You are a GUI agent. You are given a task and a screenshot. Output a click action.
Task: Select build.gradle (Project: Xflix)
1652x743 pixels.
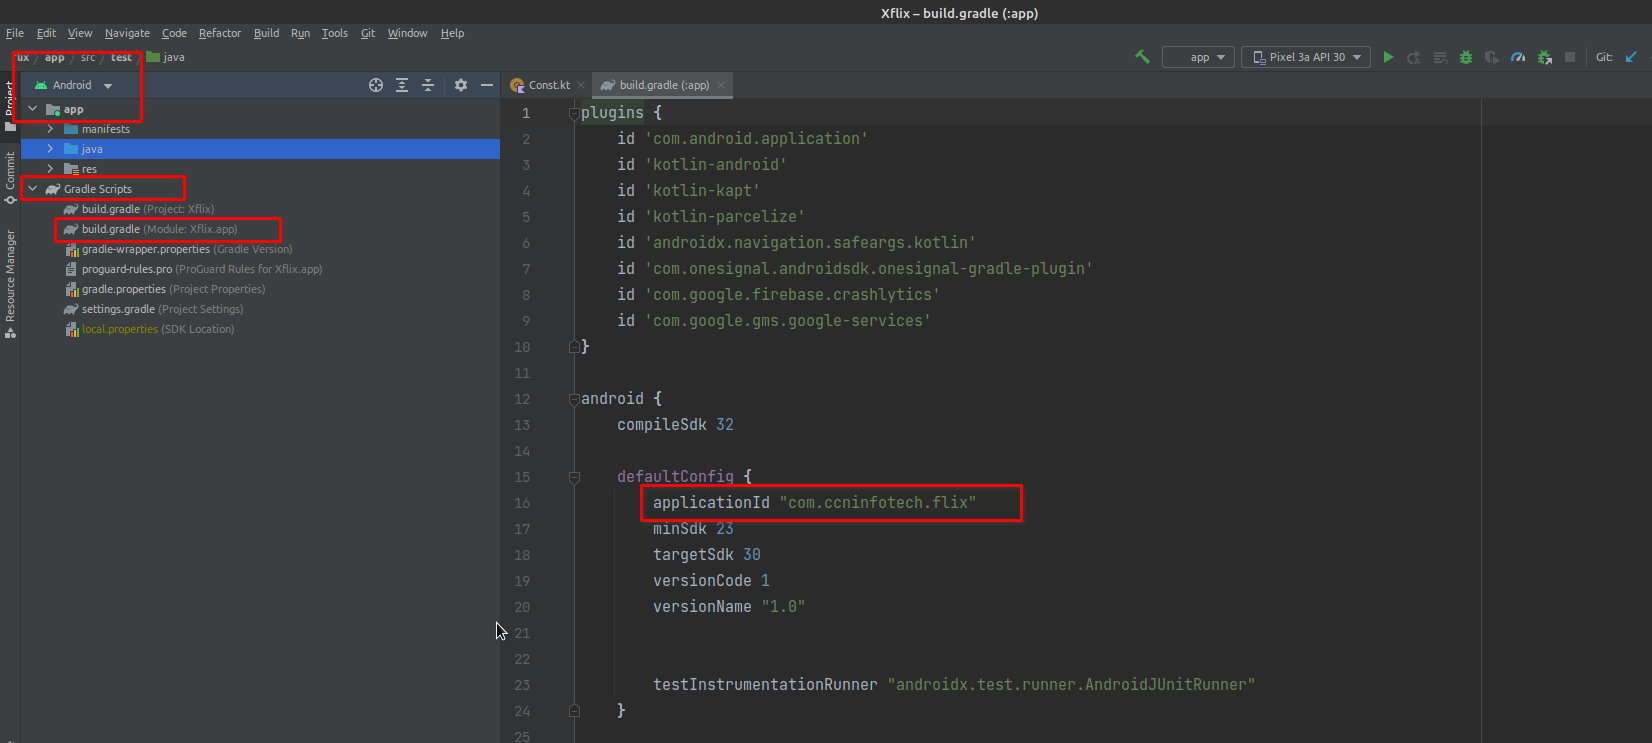coord(138,209)
